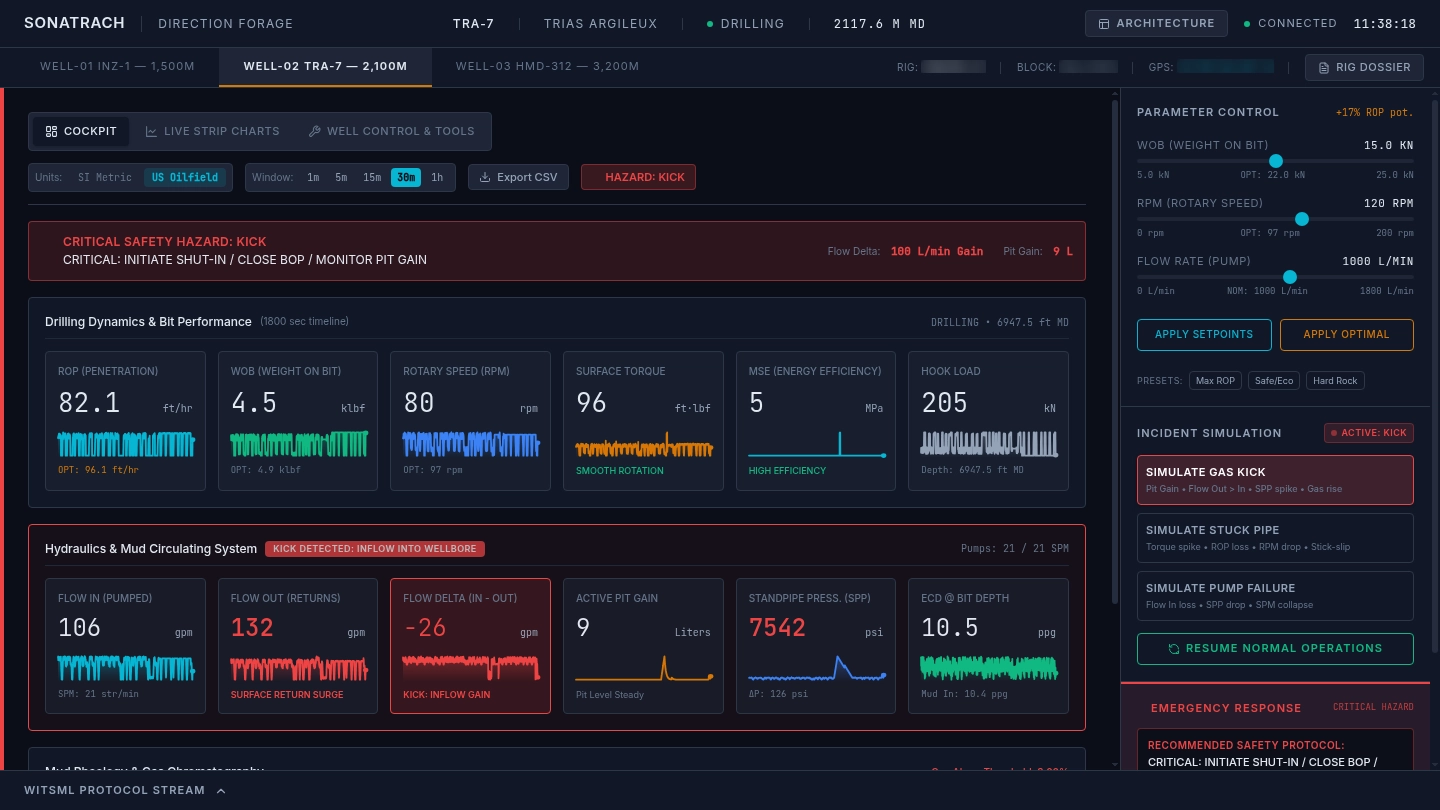The image size is (1440, 810).
Task: Click the 132 Flow Out value
Action: 252,628
